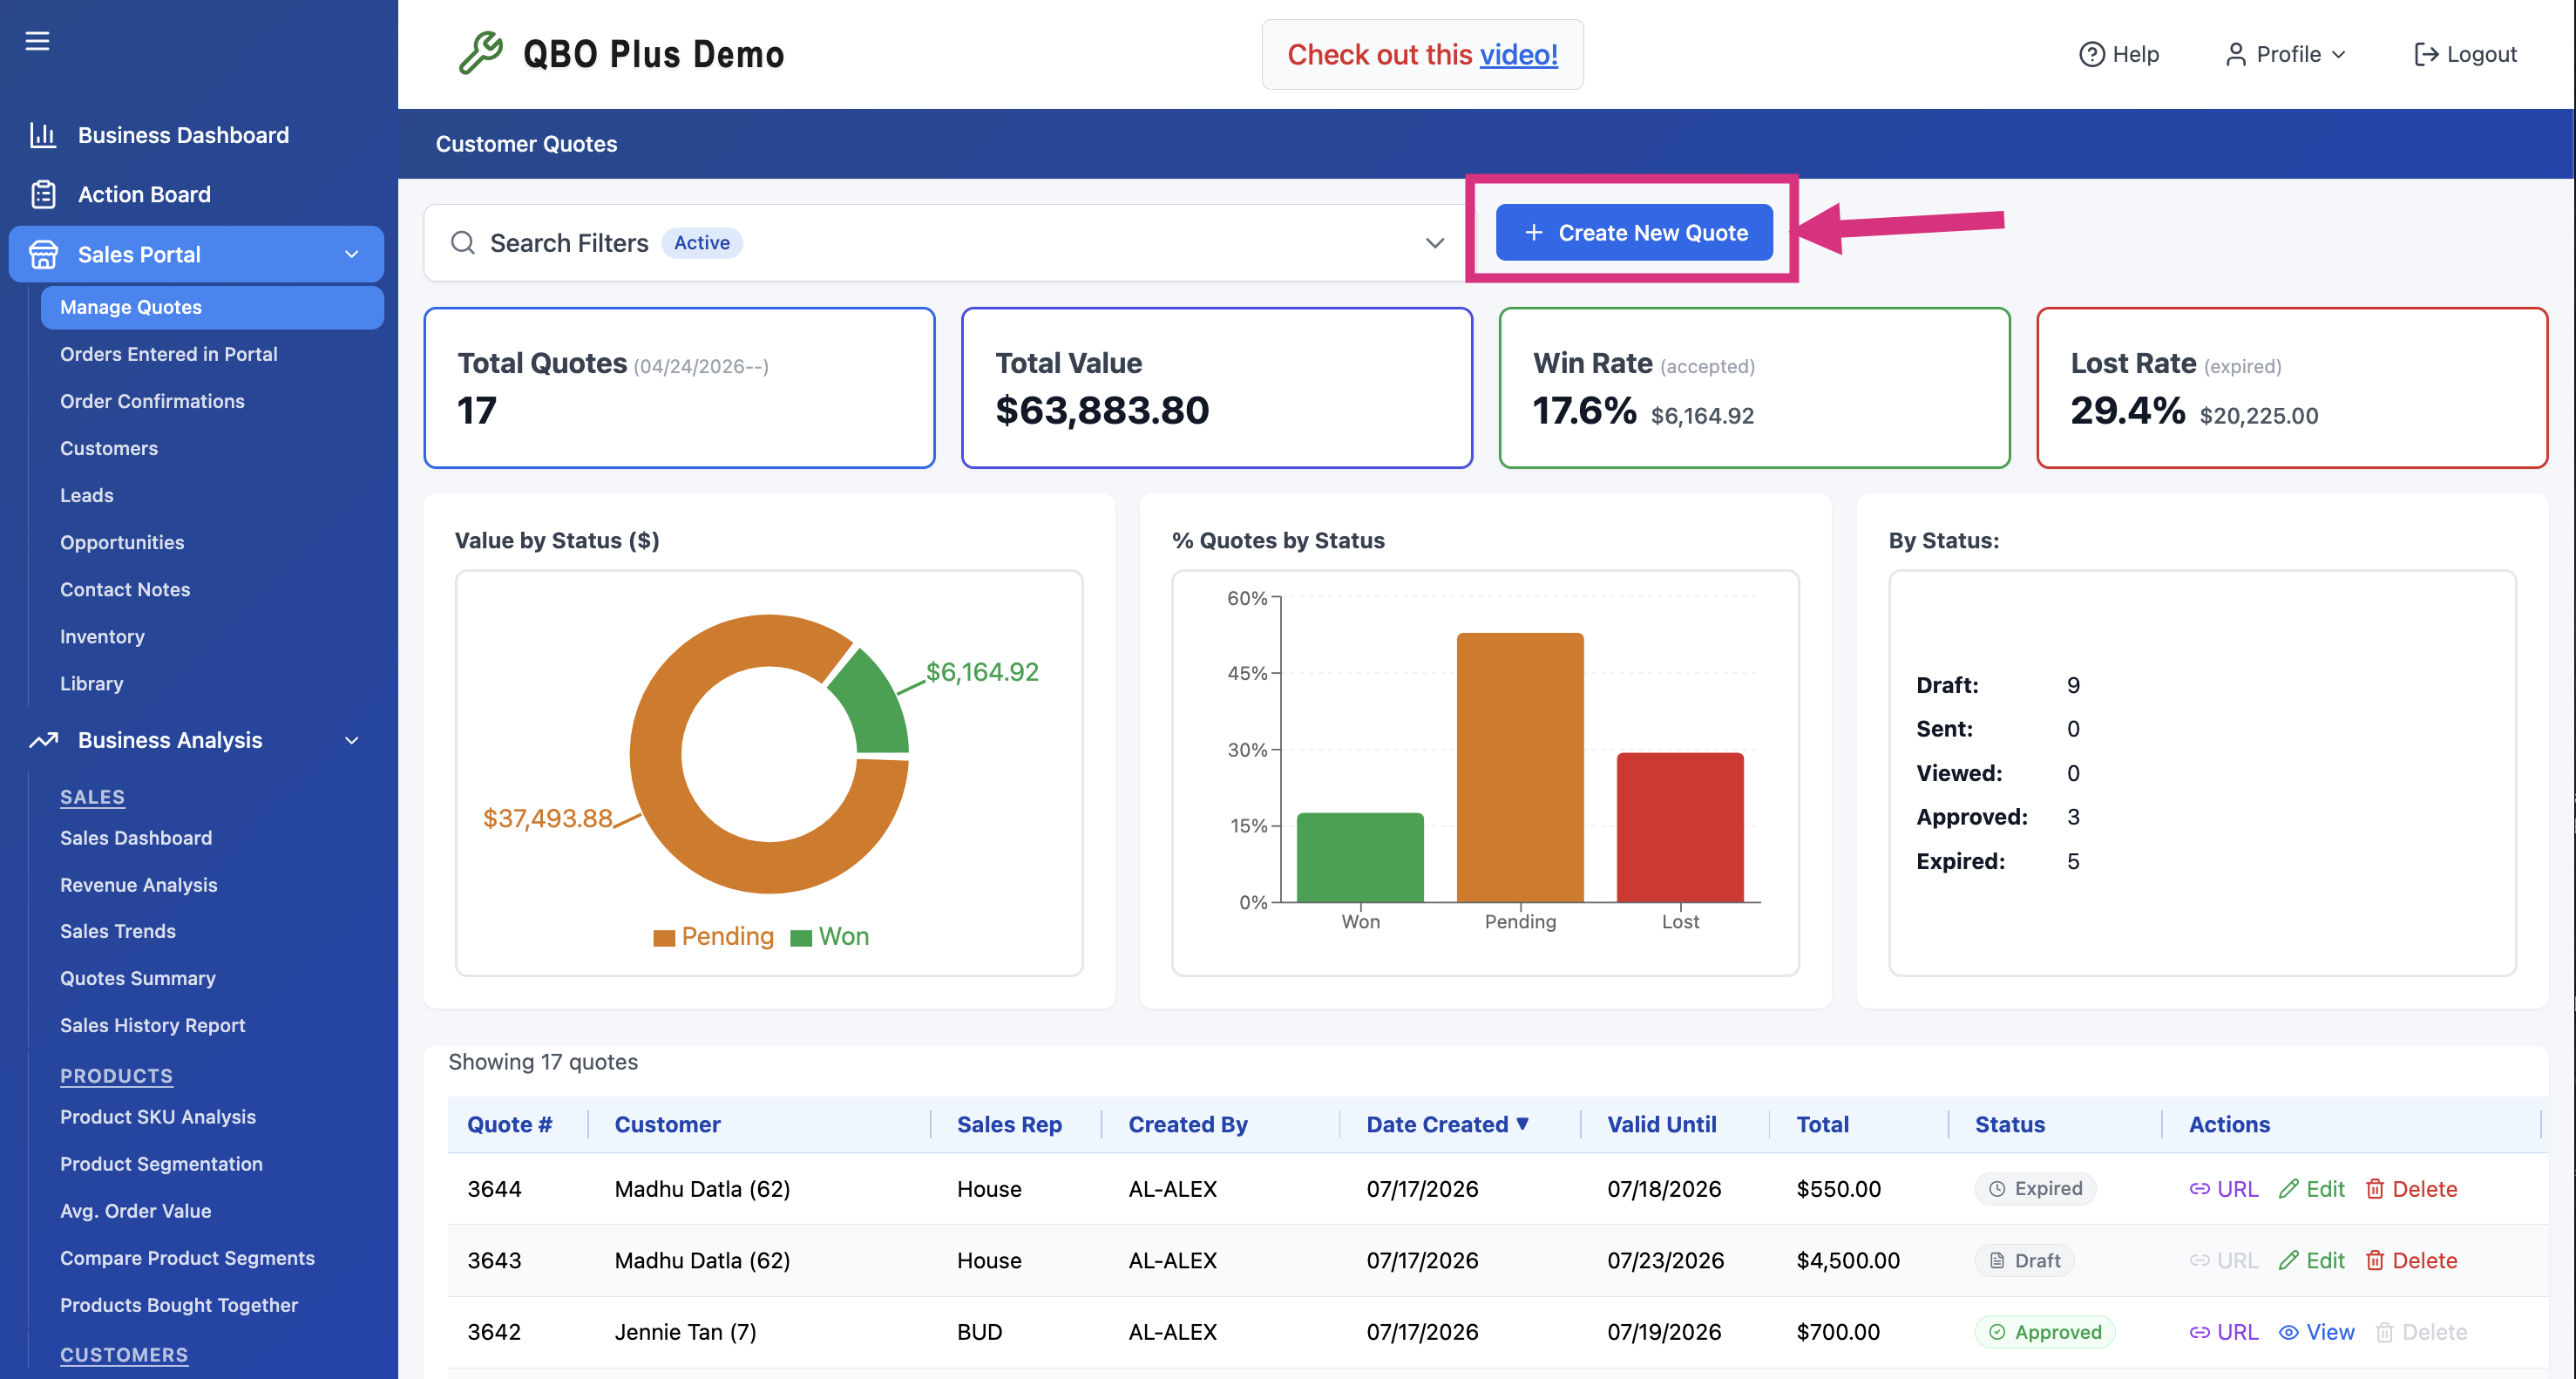Click the Logout icon
2576x1379 pixels.
2425,54
